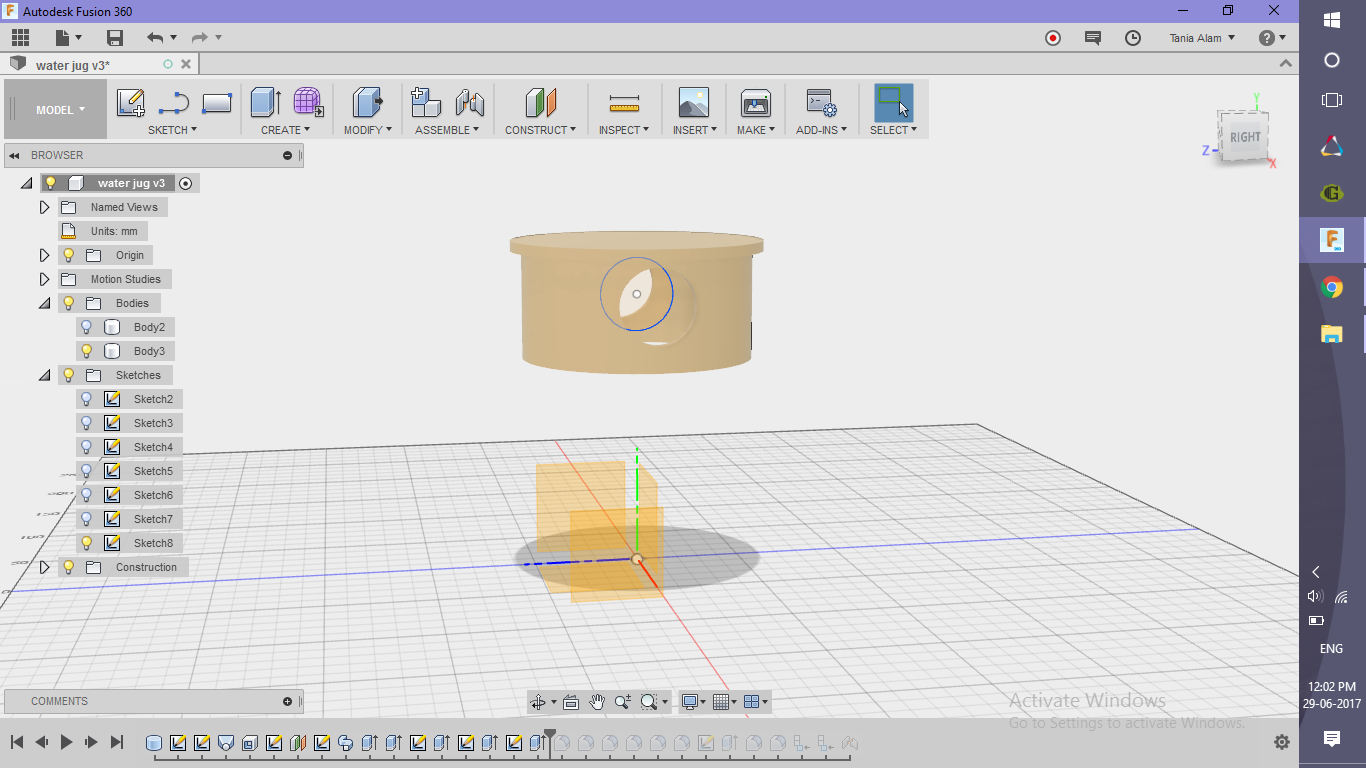This screenshot has width=1366, height=768.
Task: Click the Orbit navigation icon
Action: click(538, 702)
